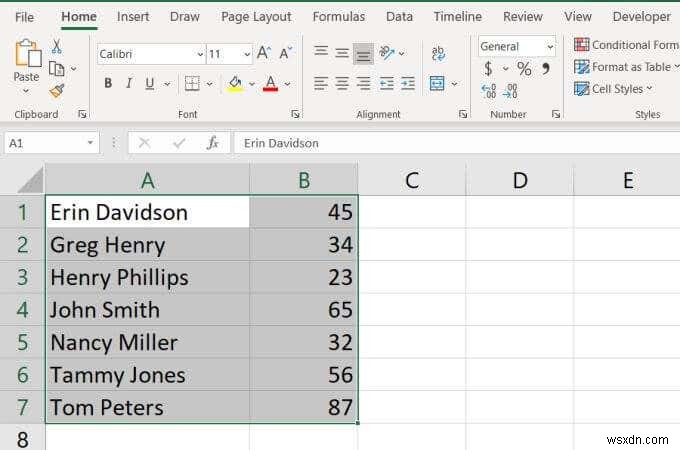Image resolution: width=680 pixels, height=450 pixels.
Task: Open fill color palette dropdown arrow
Action: click(x=252, y=83)
